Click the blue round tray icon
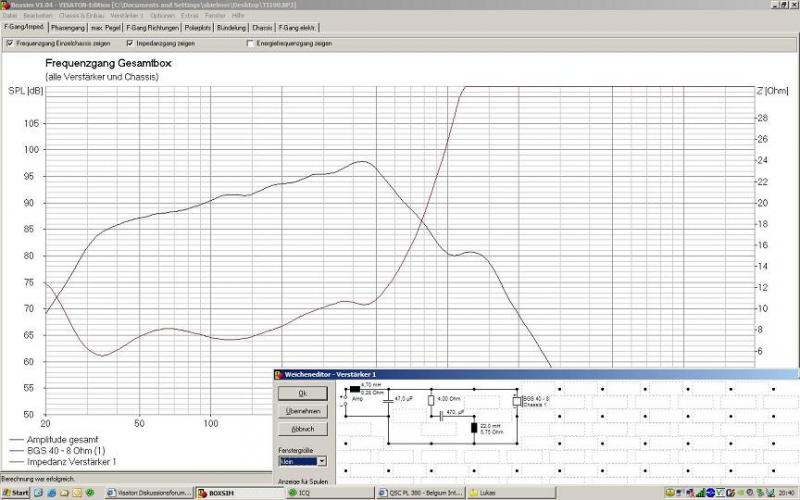 click(x=711, y=492)
